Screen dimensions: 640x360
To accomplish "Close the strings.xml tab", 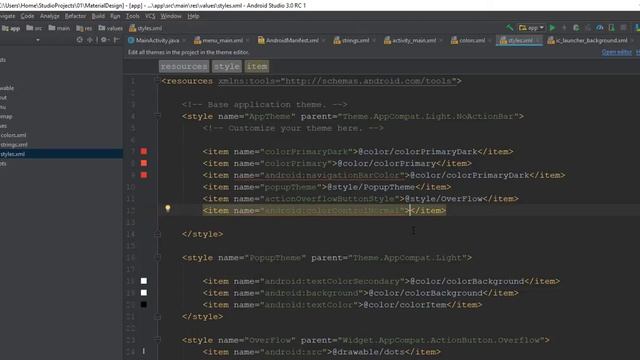I will pos(374,40).
